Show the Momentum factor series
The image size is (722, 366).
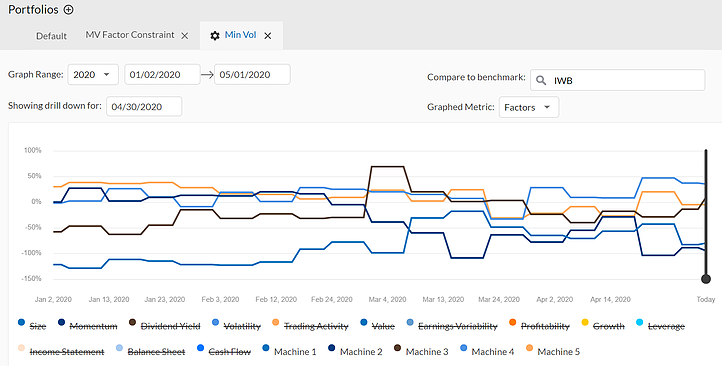(x=87, y=325)
